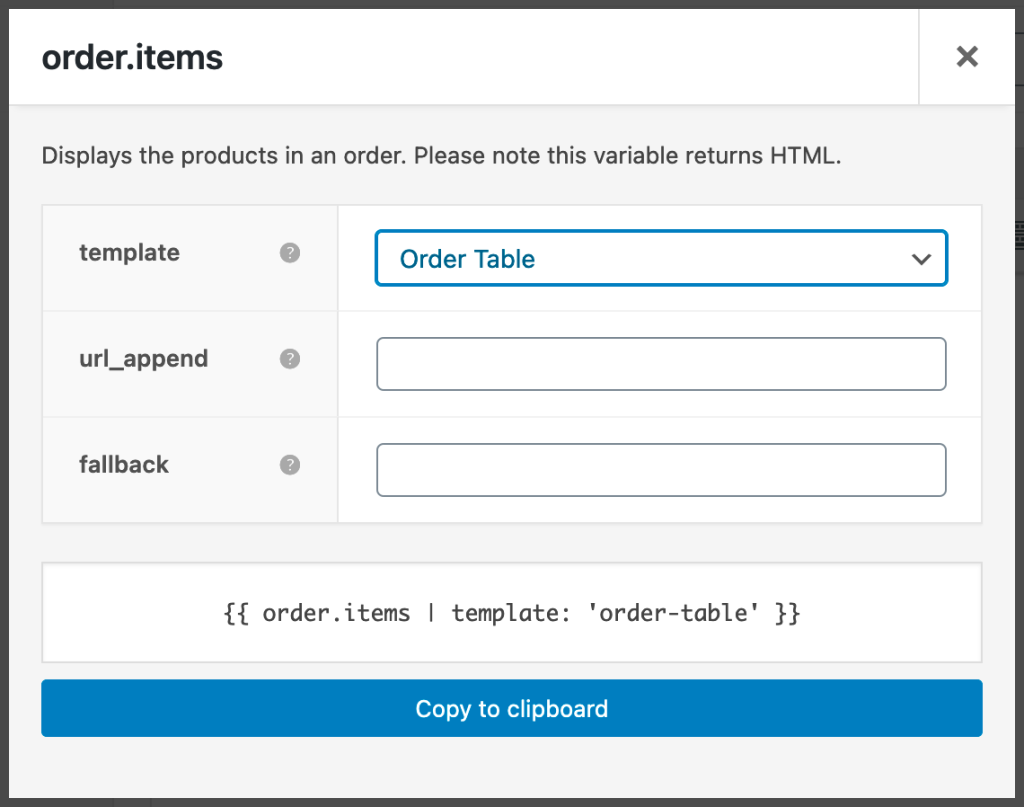Click inside the fallback text field

pyautogui.click(x=660, y=469)
